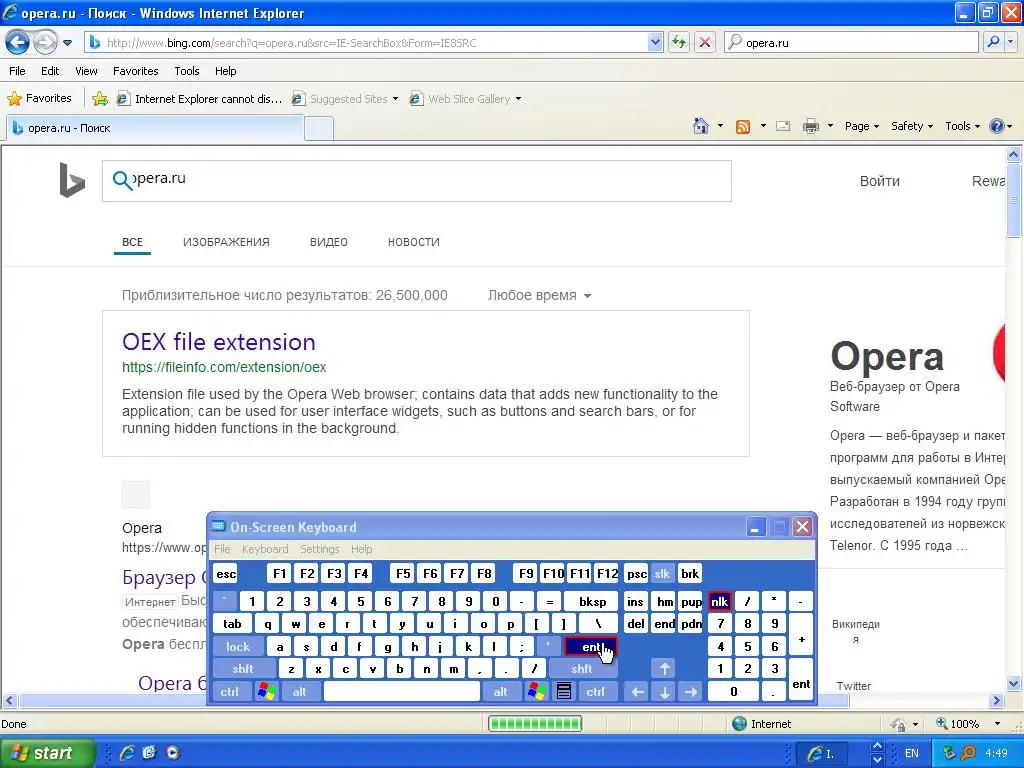Click the new tab button
This screenshot has height=768, width=1024.
pyautogui.click(x=319, y=128)
